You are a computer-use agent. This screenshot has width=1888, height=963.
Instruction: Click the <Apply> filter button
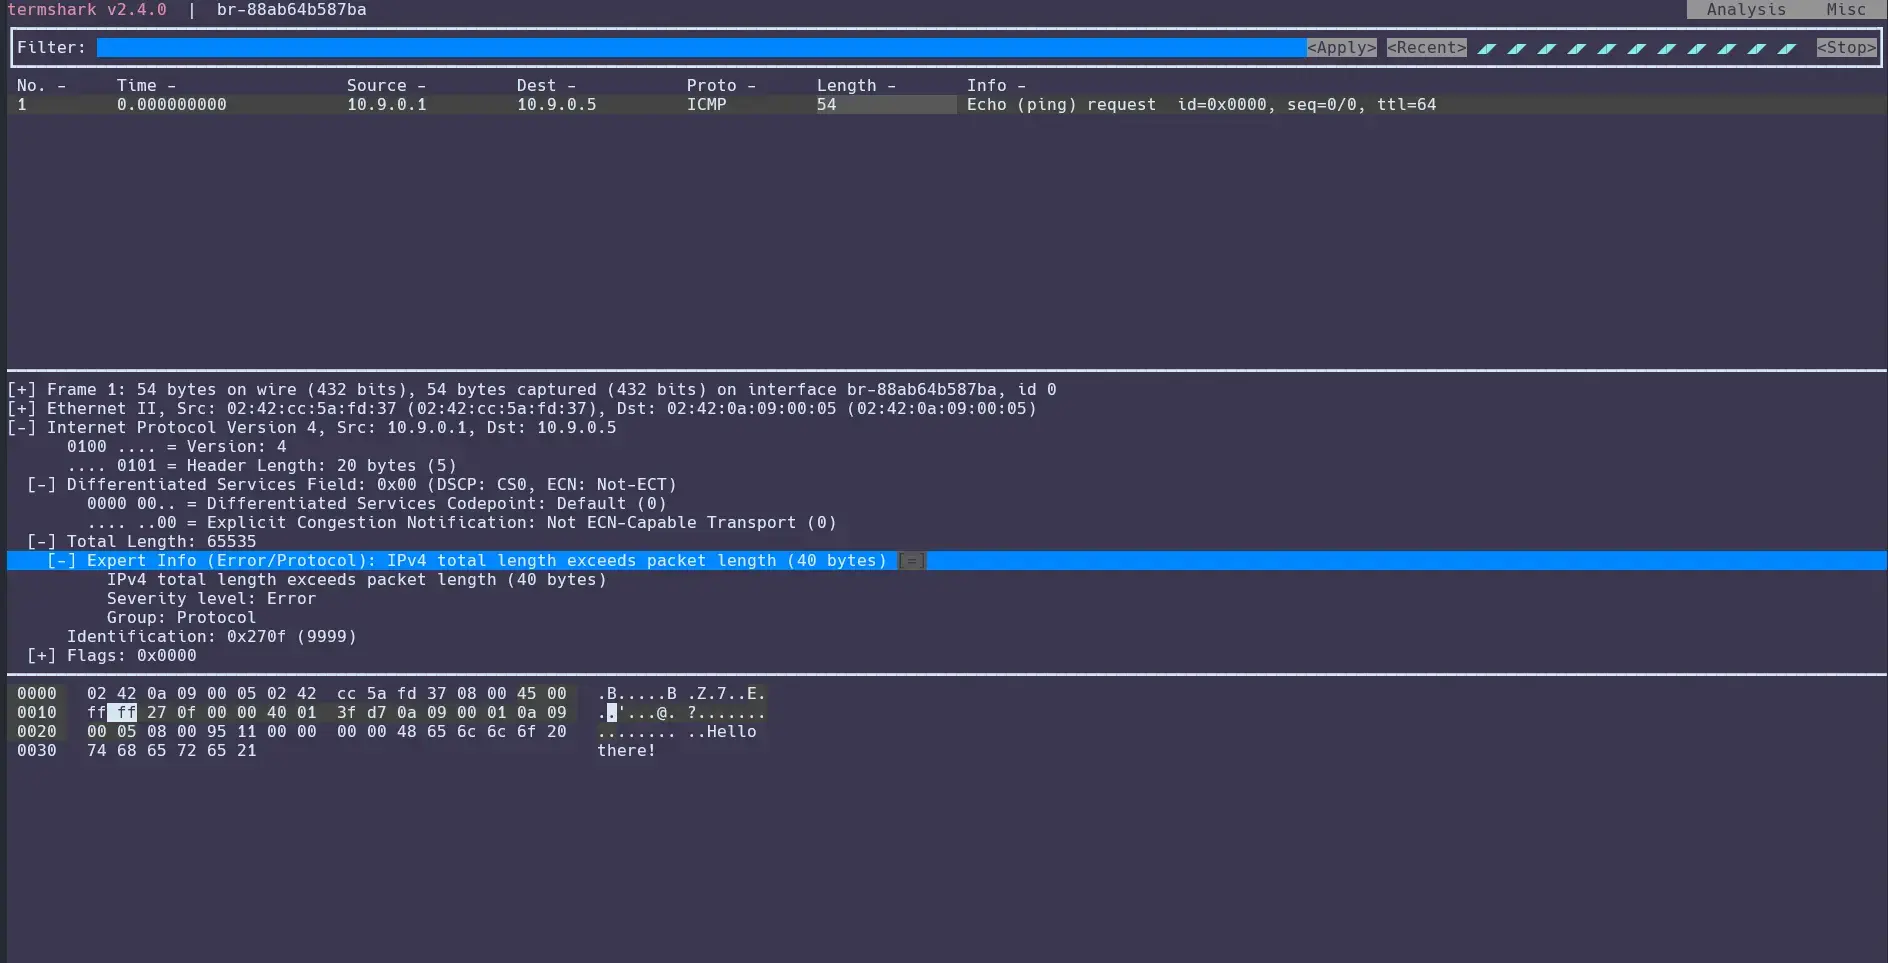(1341, 48)
